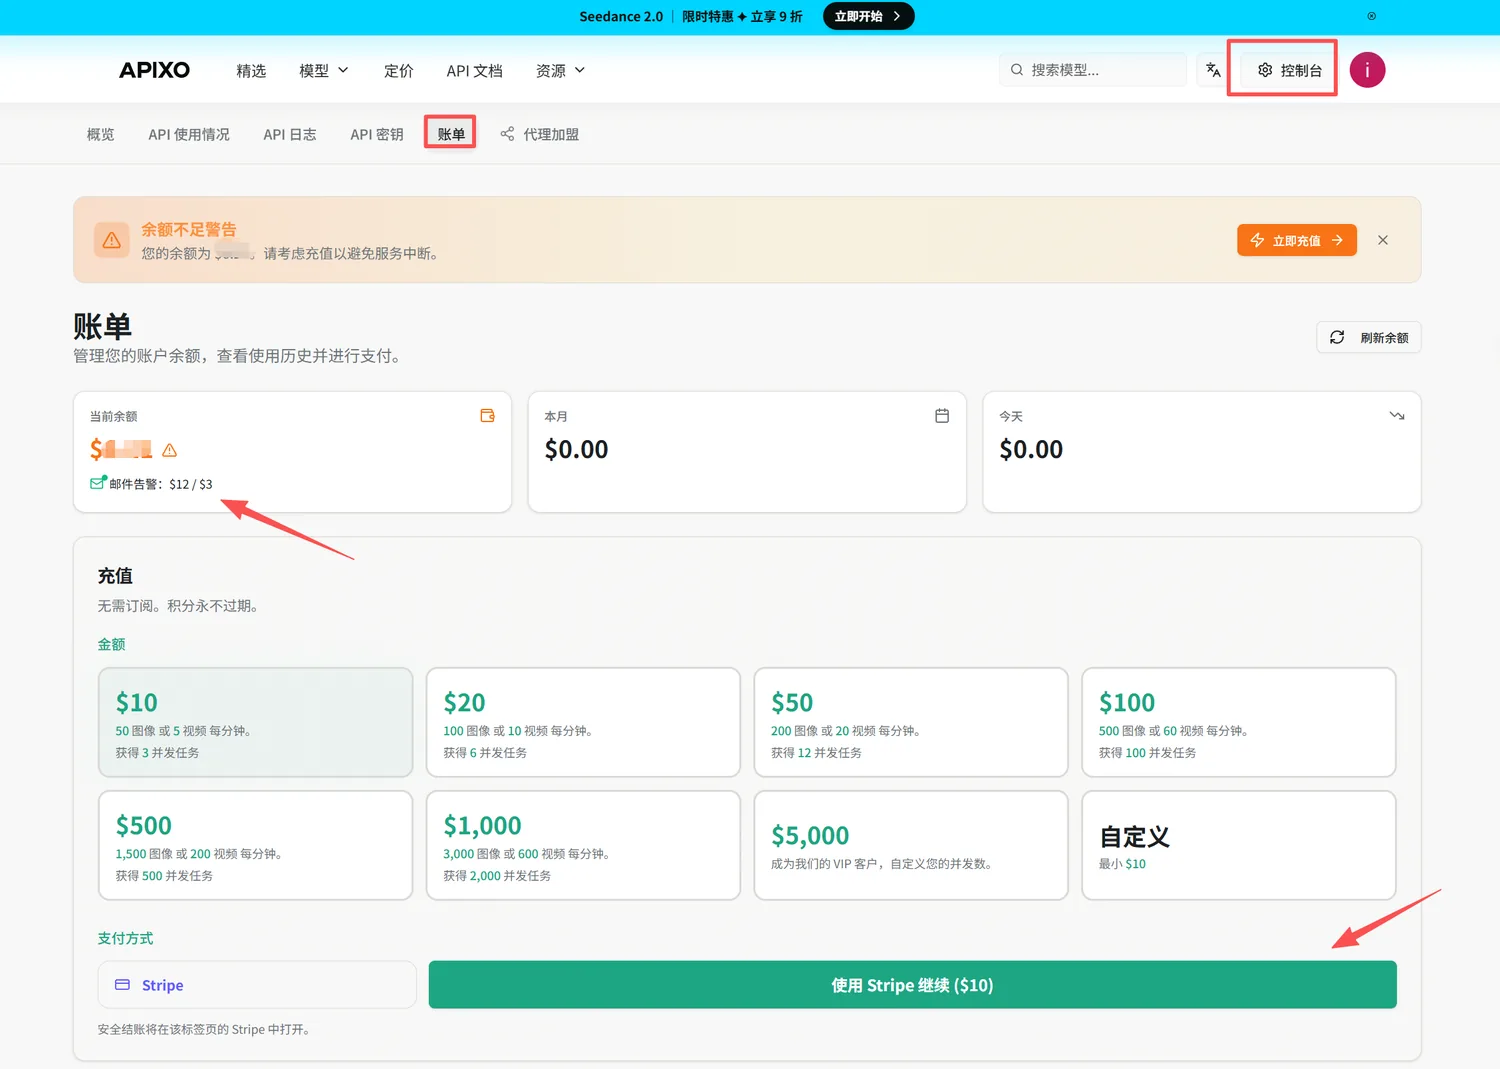Close the 余额不足警告 alert
The width and height of the screenshot is (1500, 1069).
1383,240
